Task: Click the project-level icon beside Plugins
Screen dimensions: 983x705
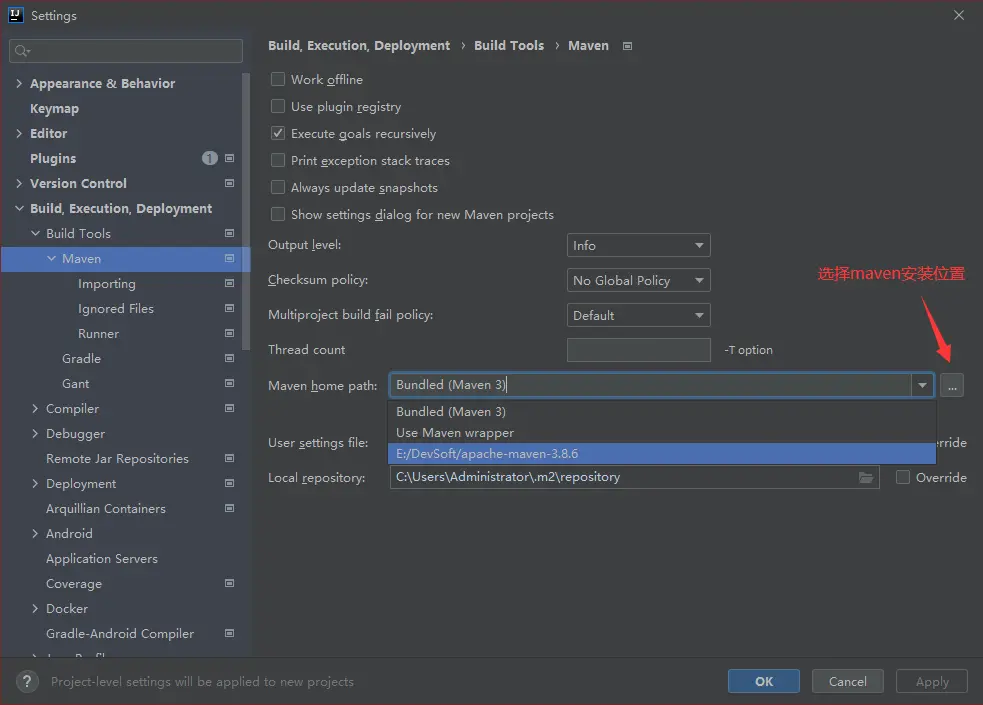Action: [229, 159]
